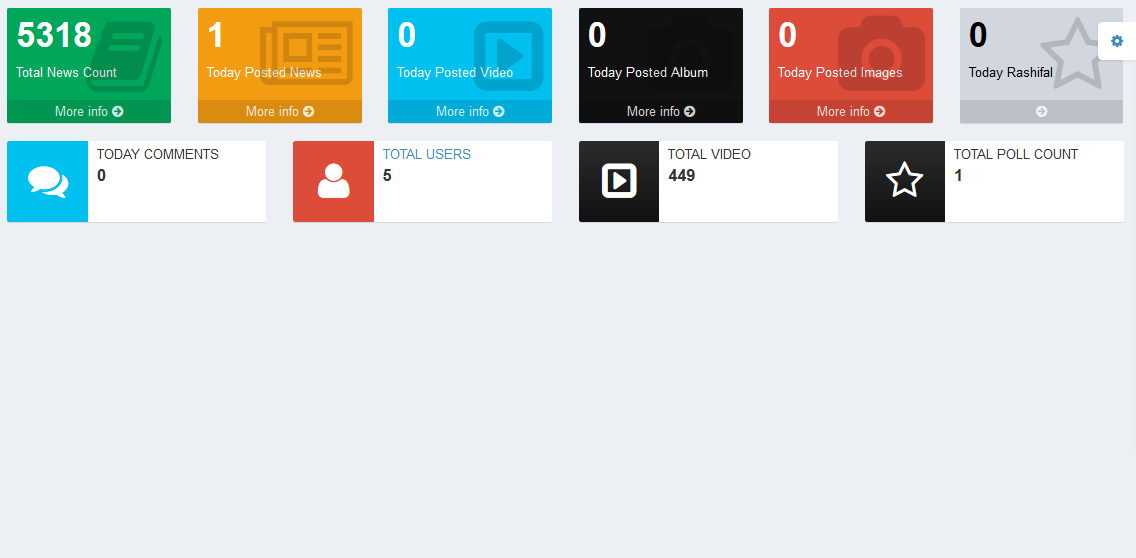1136x558 pixels.
Task: Click the Today Posted Album label
Action: coord(648,72)
